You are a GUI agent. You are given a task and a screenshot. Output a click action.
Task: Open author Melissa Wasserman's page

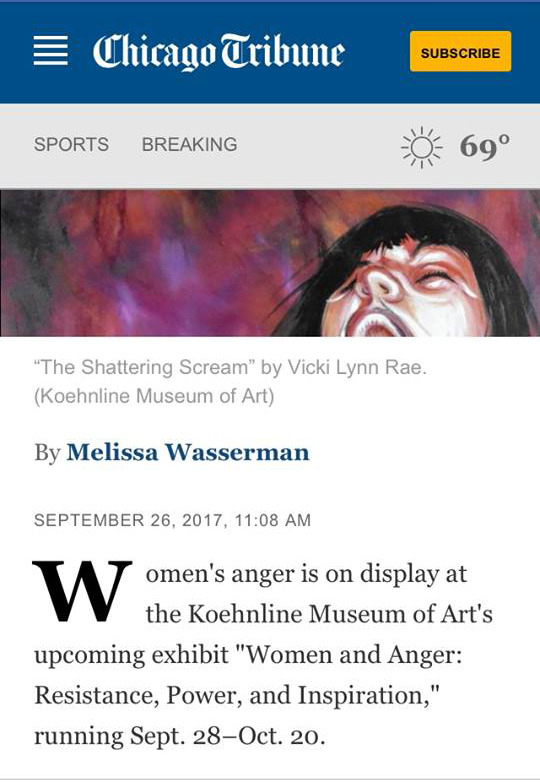click(187, 452)
